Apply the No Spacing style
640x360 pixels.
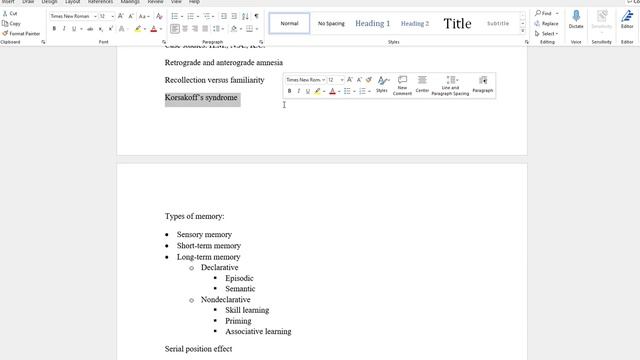click(x=331, y=23)
